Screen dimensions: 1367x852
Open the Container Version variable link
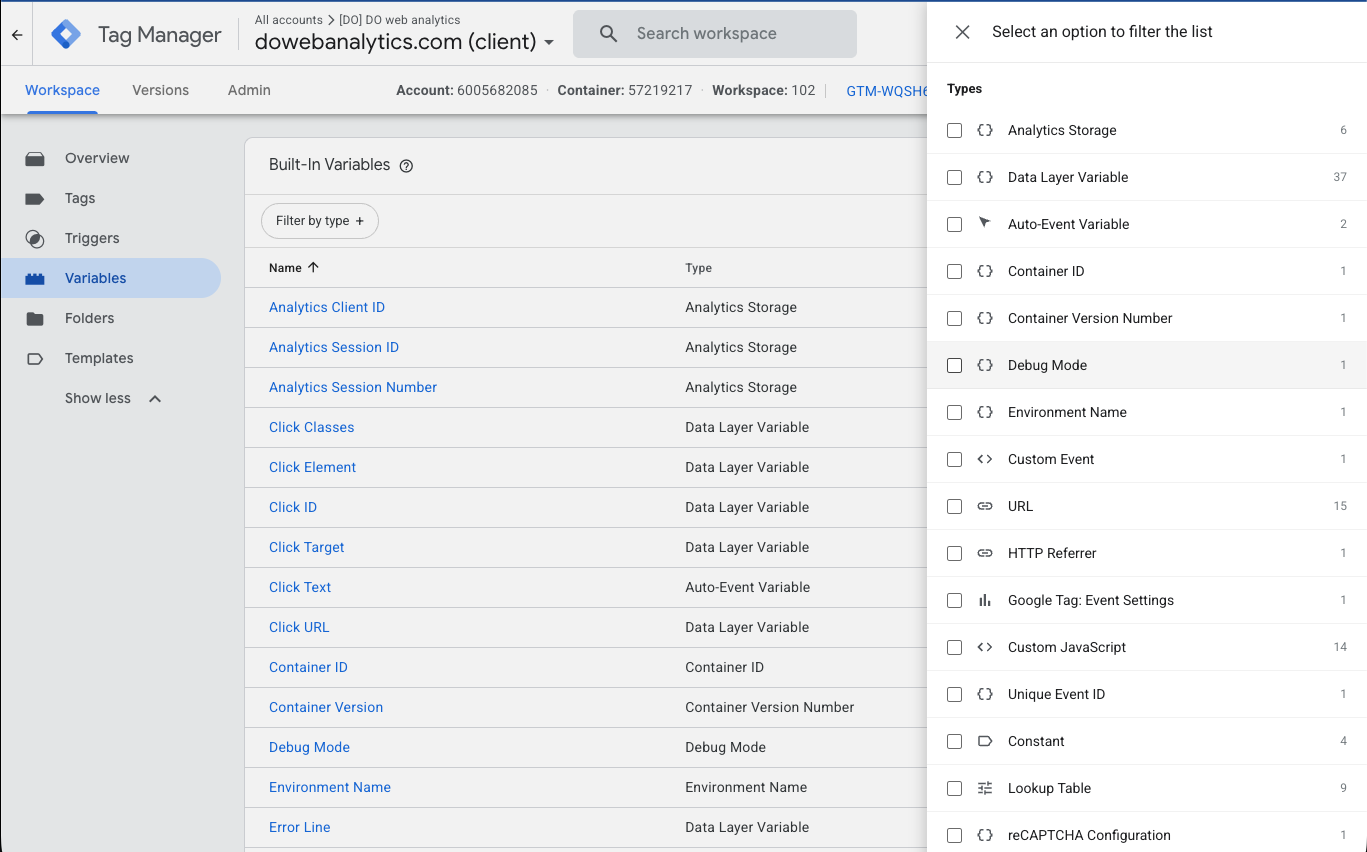click(326, 707)
